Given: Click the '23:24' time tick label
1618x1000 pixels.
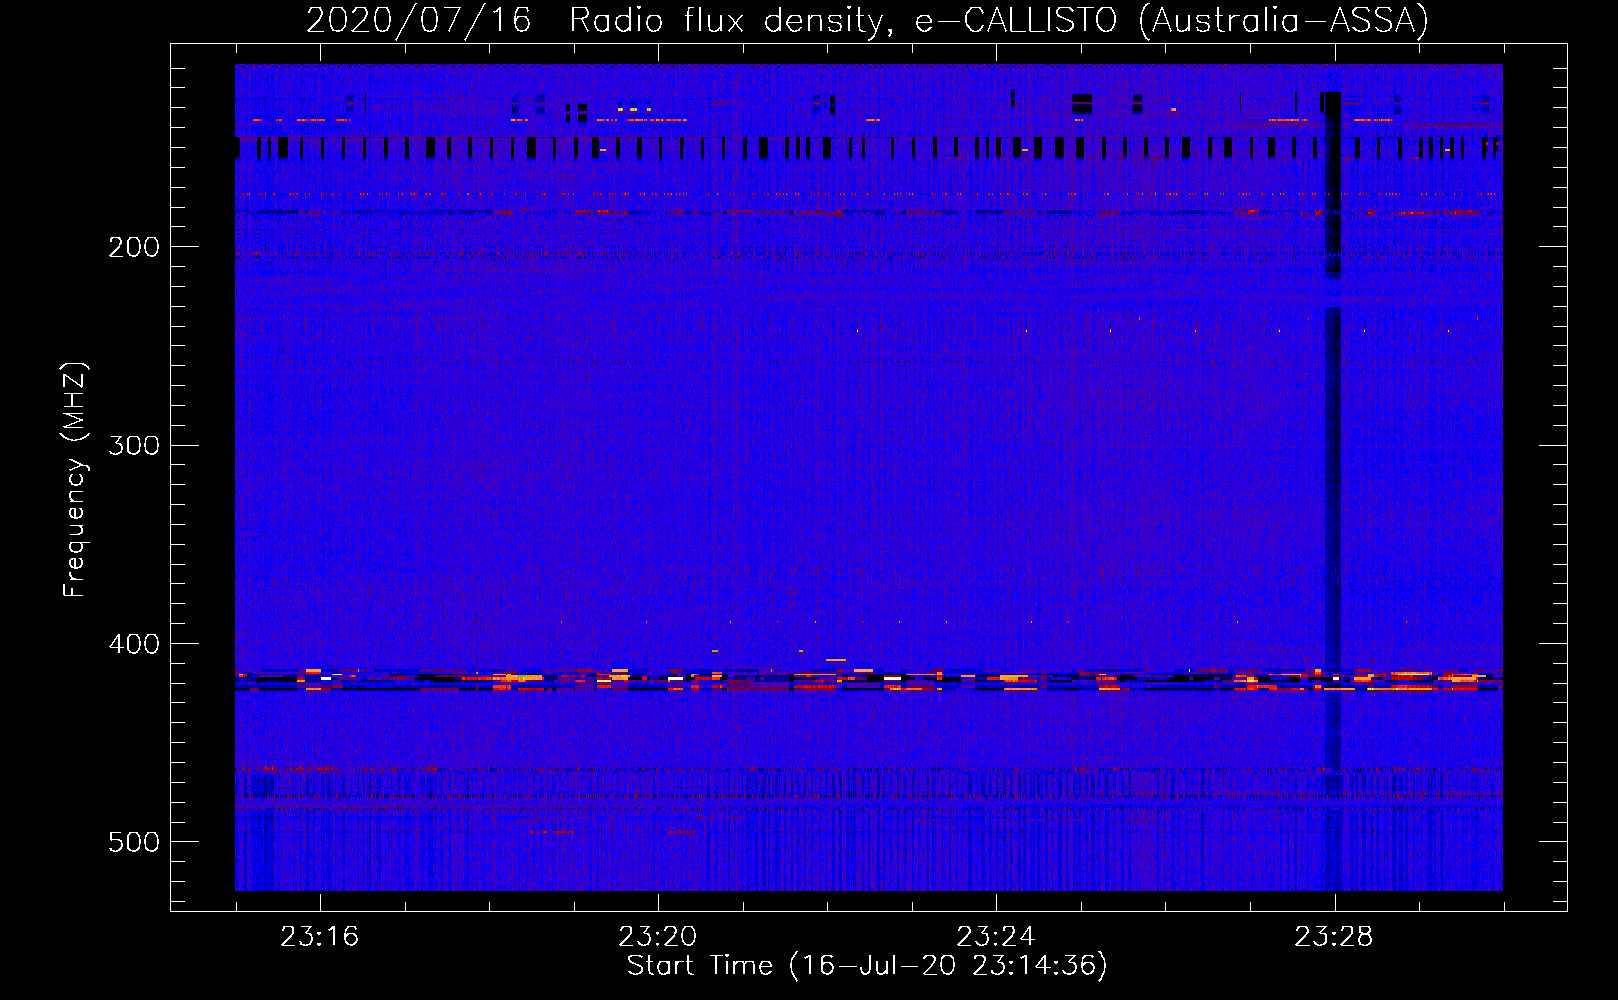Looking at the screenshot, I should pyautogui.click(x=995, y=937).
